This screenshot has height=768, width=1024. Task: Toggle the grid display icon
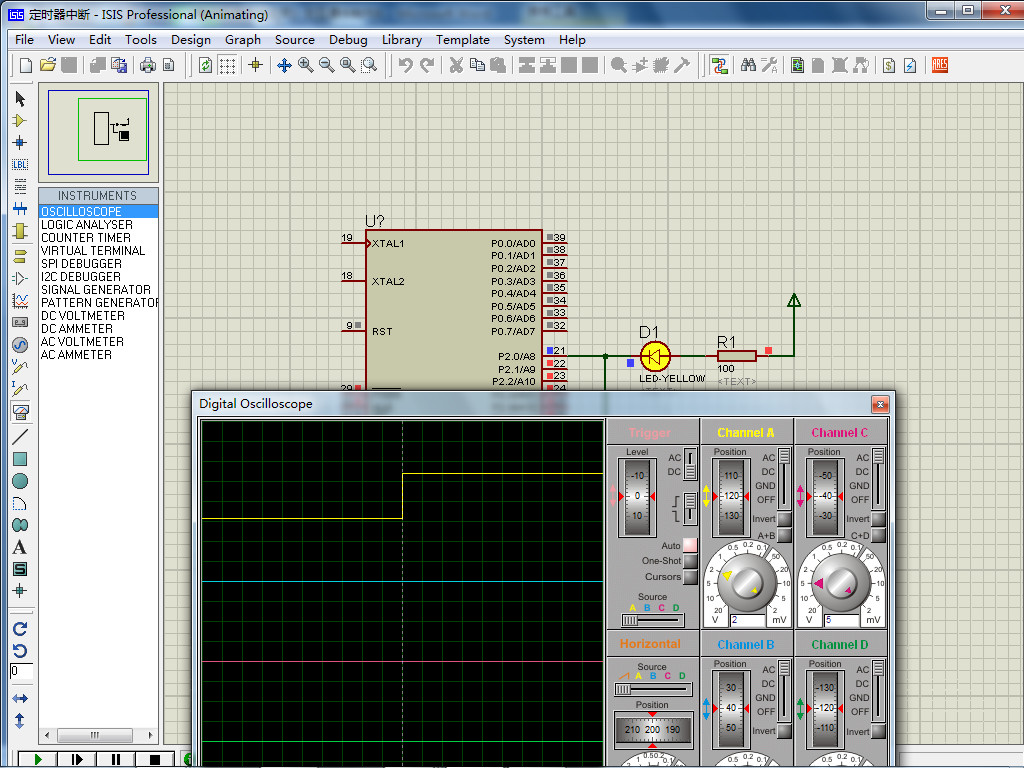point(227,65)
